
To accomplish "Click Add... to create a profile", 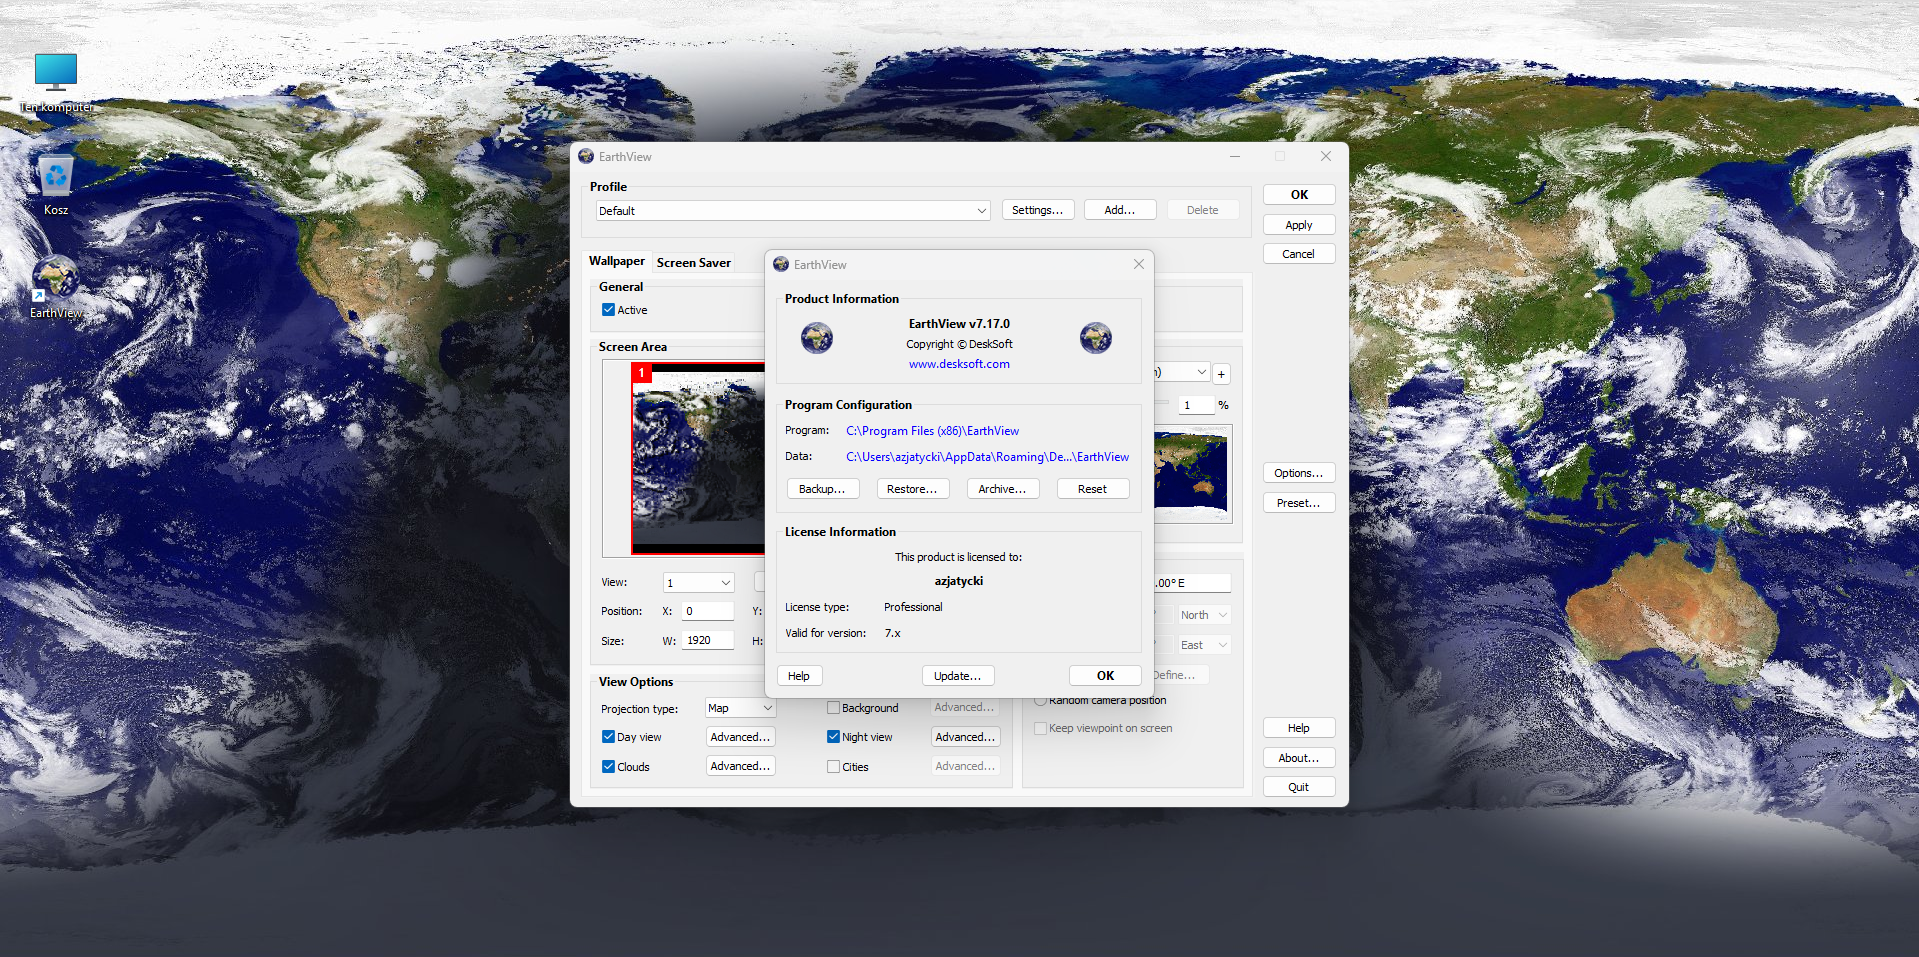I will [1120, 210].
